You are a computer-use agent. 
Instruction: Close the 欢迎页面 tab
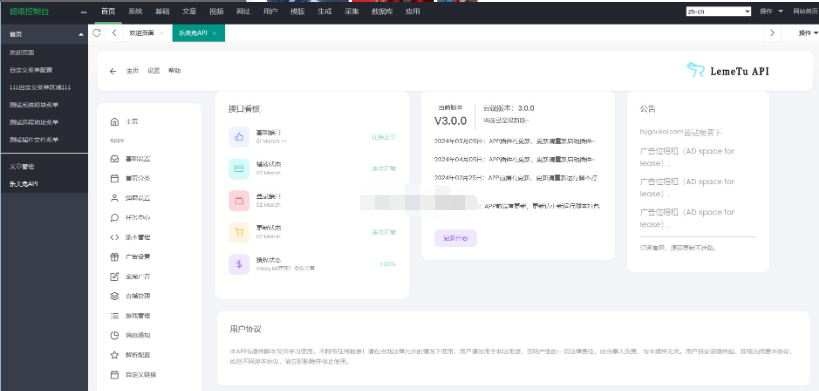pyautogui.click(x=161, y=33)
